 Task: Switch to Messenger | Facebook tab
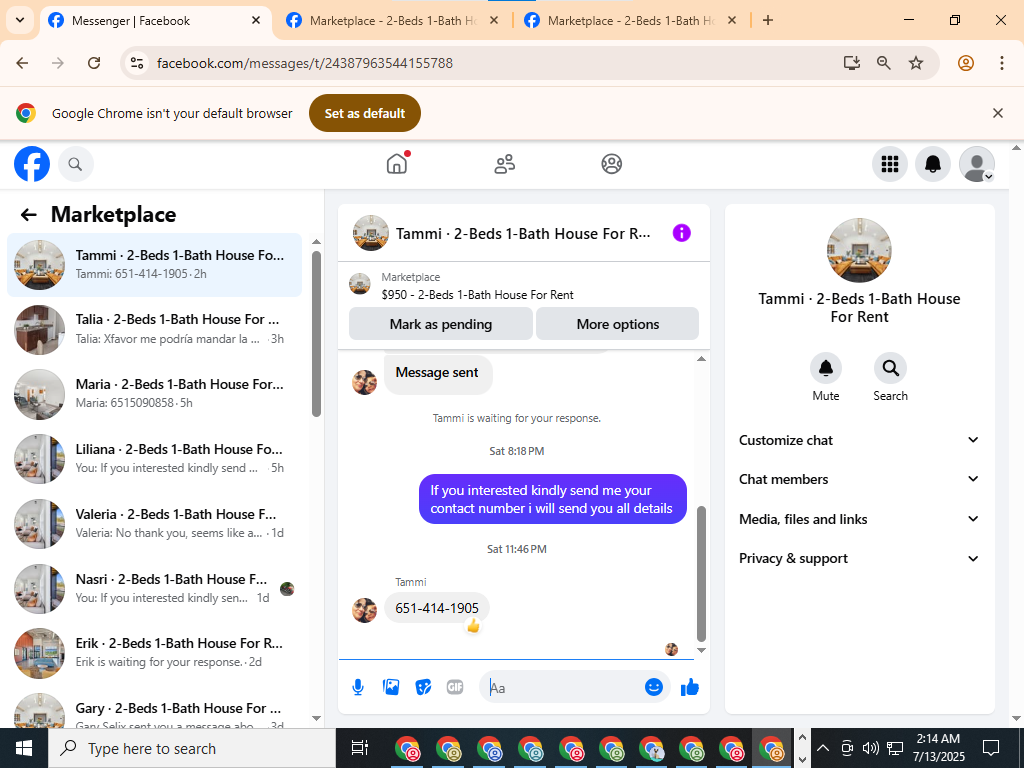(155, 21)
